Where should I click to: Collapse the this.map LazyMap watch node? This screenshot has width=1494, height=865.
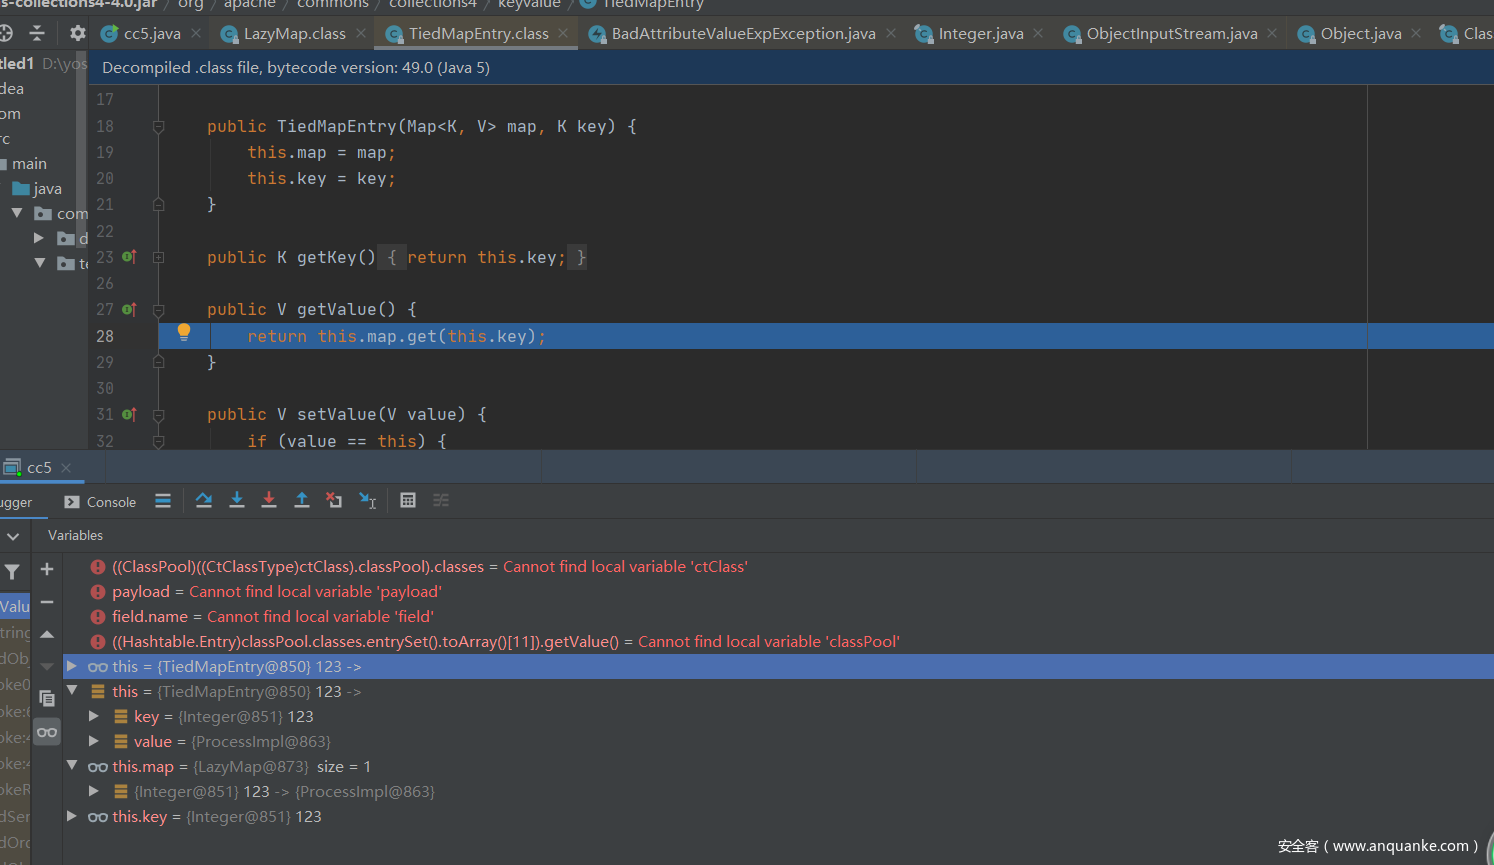coord(72,766)
